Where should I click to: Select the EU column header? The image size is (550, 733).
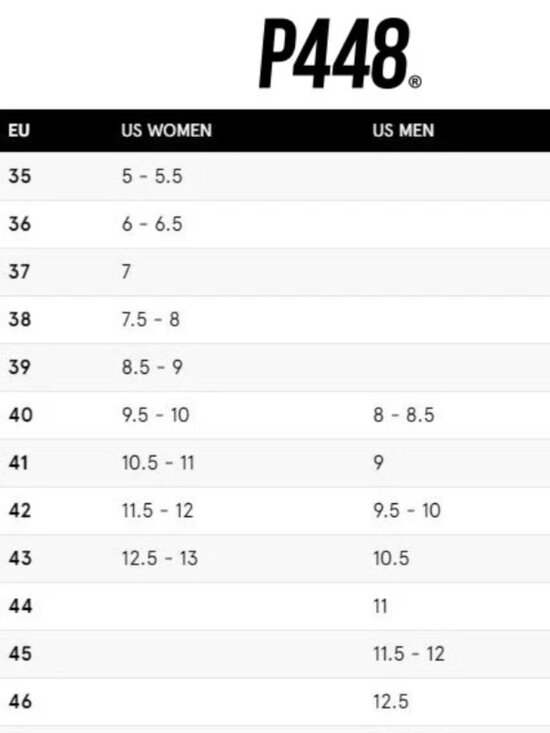pos(19,130)
